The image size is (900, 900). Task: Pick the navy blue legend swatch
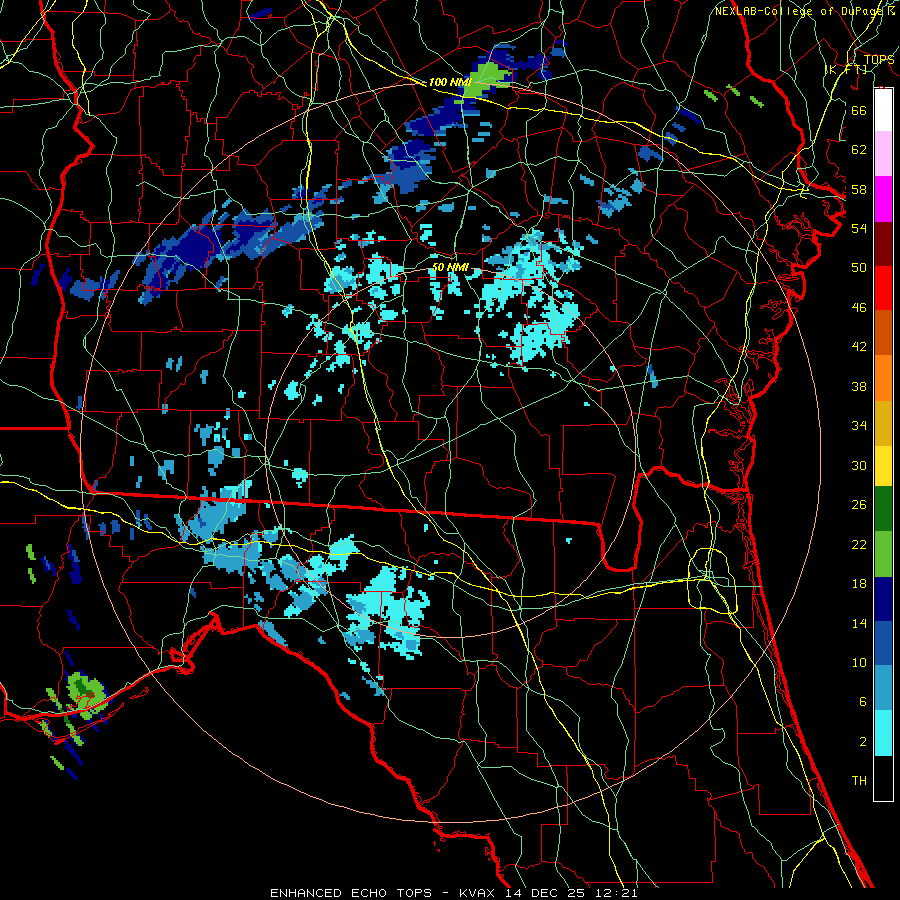(883, 599)
